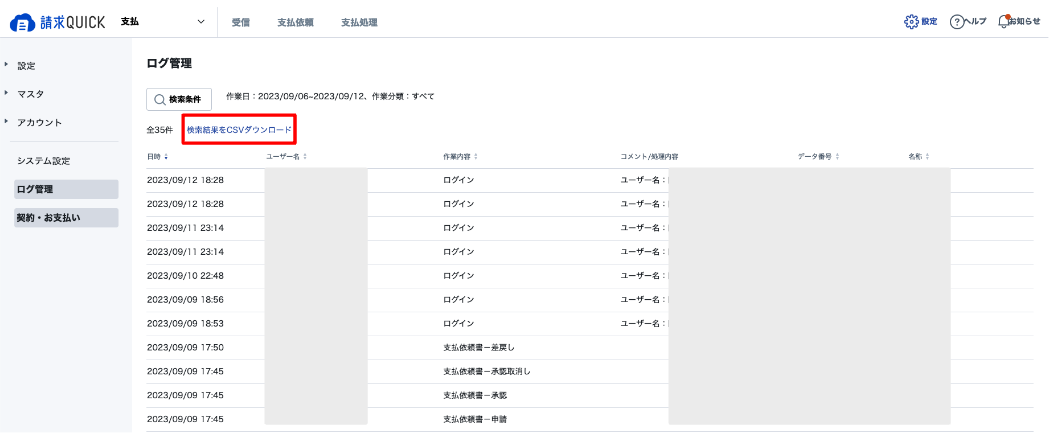The image size is (1055, 438).
Task: Click the 2023/09/10 22:48 date cell
Action: [x=185, y=276]
